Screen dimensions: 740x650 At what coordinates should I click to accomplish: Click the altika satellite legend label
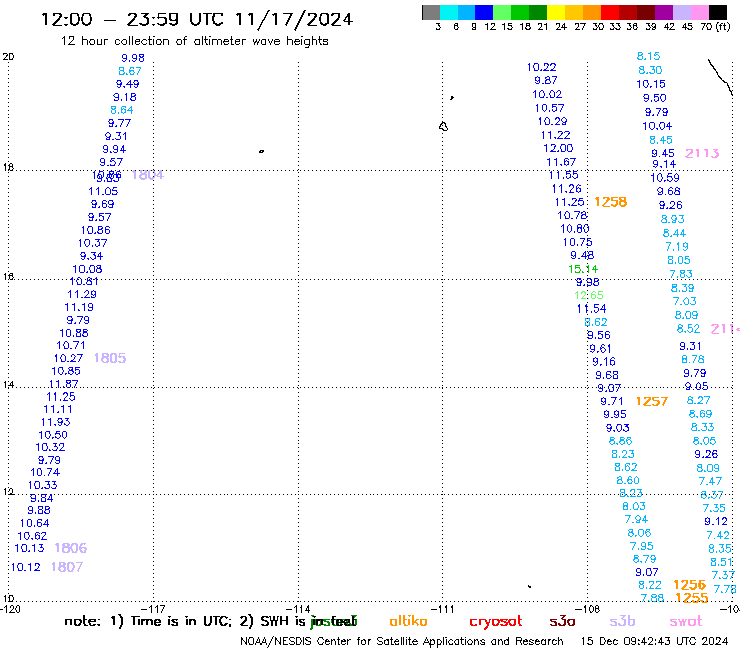[x=408, y=621]
